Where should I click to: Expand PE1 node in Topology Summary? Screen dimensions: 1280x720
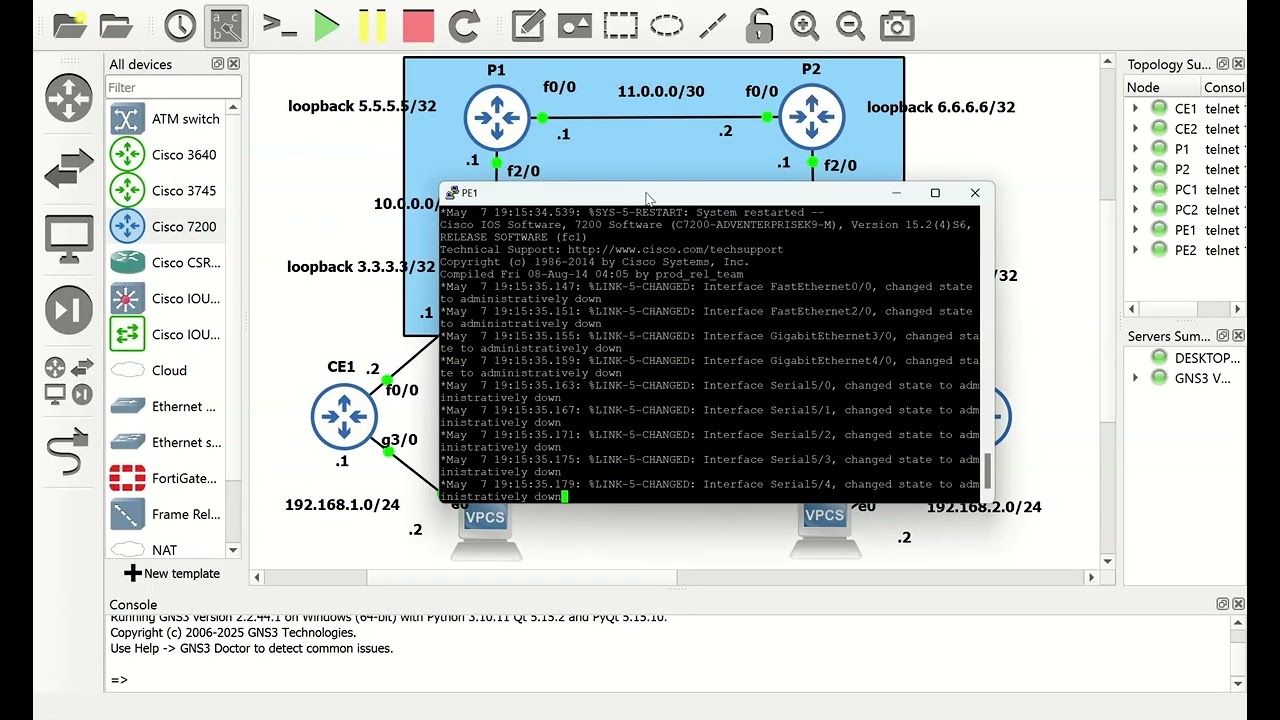pos(1135,230)
